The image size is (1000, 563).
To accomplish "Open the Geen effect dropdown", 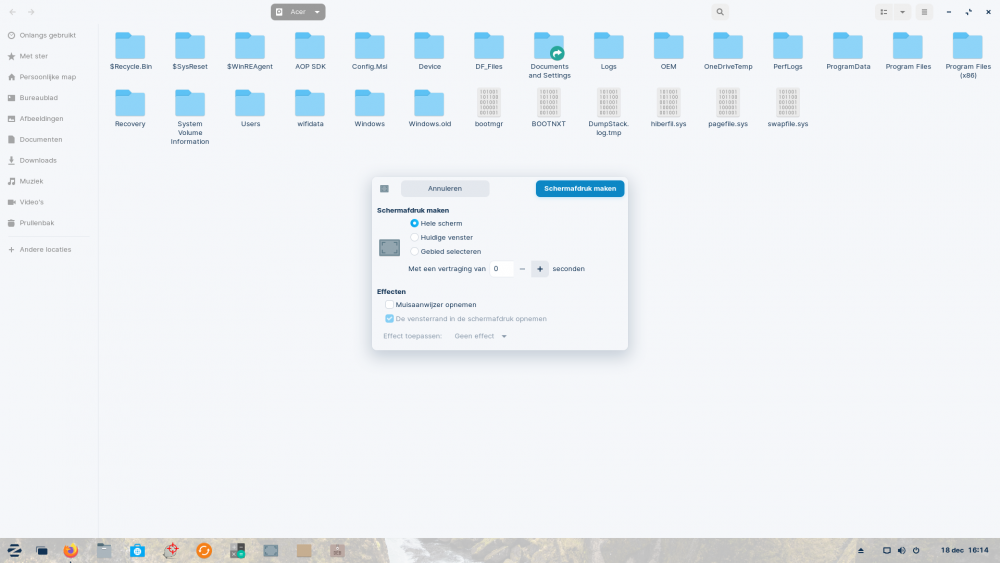I will pos(480,336).
